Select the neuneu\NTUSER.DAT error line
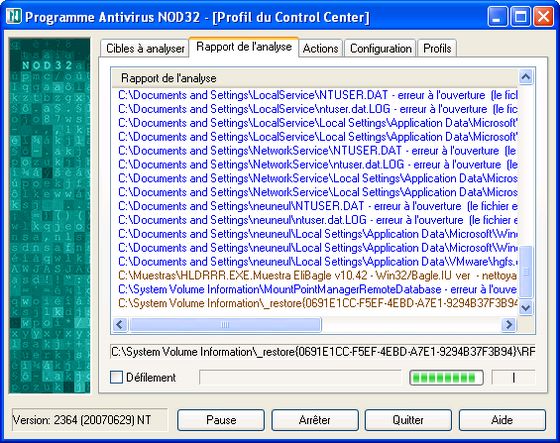The height and width of the screenshot is (443, 560). click(x=318, y=206)
